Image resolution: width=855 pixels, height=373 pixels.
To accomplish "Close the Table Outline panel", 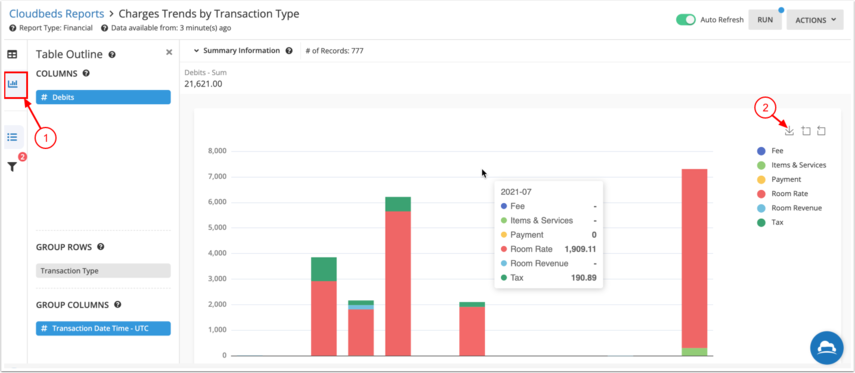I will tap(169, 52).
